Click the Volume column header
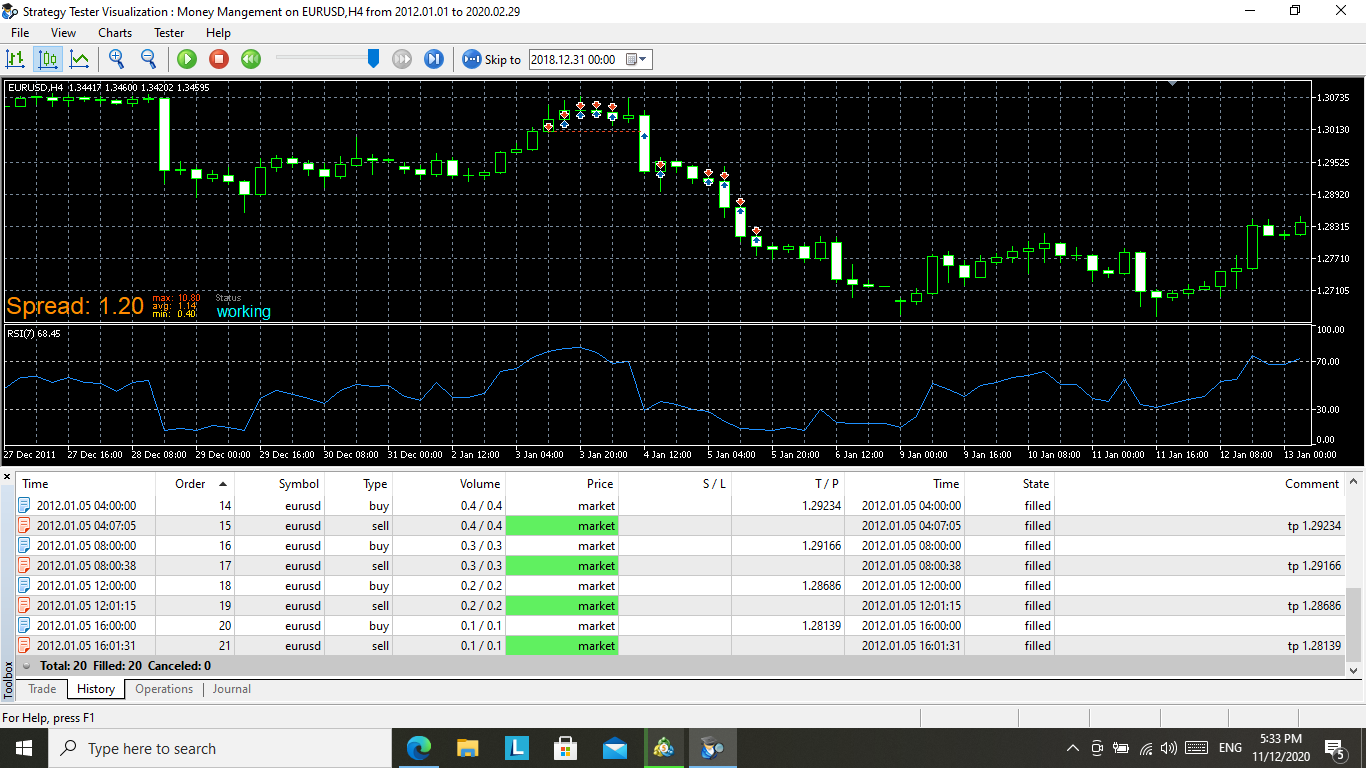This screenshot has width=1366, height=768. [449, 484]
